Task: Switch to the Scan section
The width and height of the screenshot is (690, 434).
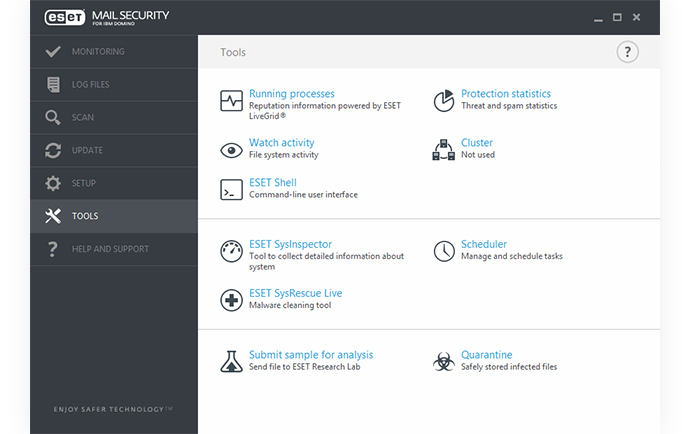Action: click(114, 118)
